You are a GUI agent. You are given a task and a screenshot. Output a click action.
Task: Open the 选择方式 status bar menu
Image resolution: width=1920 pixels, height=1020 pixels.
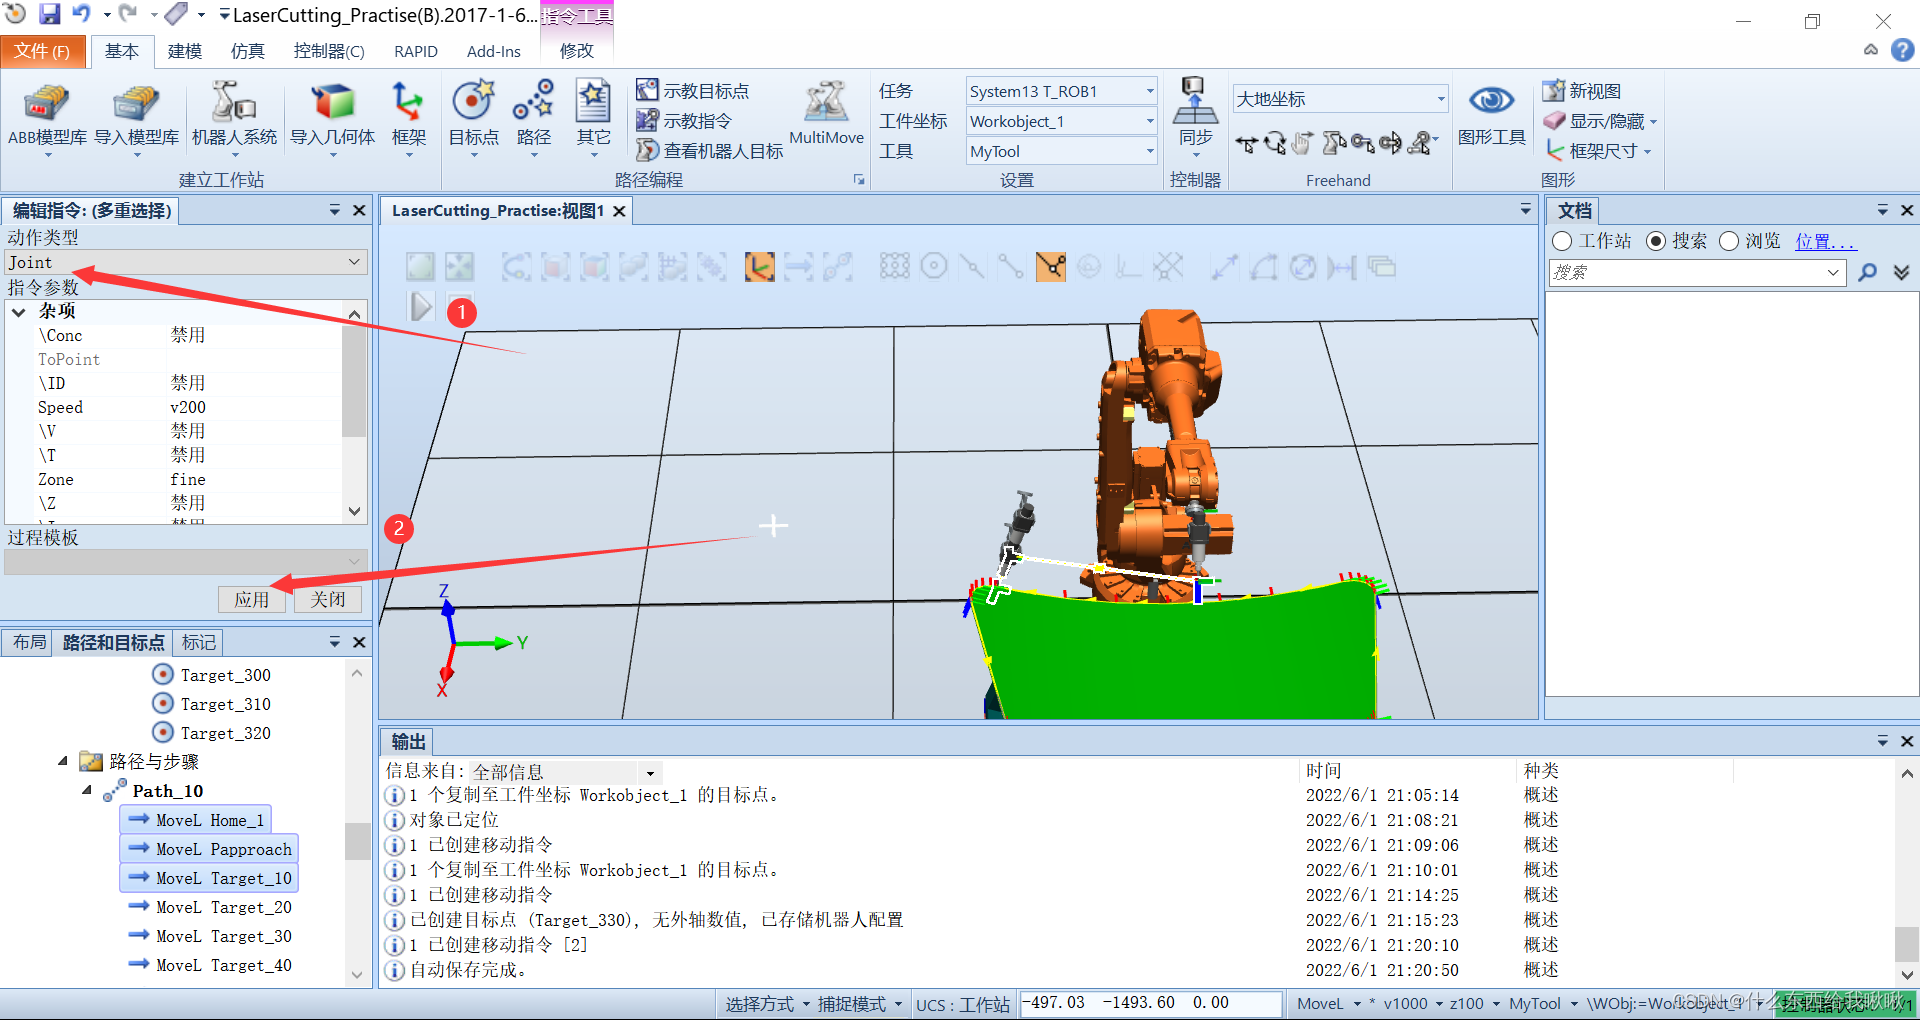tap(767, 1004)
